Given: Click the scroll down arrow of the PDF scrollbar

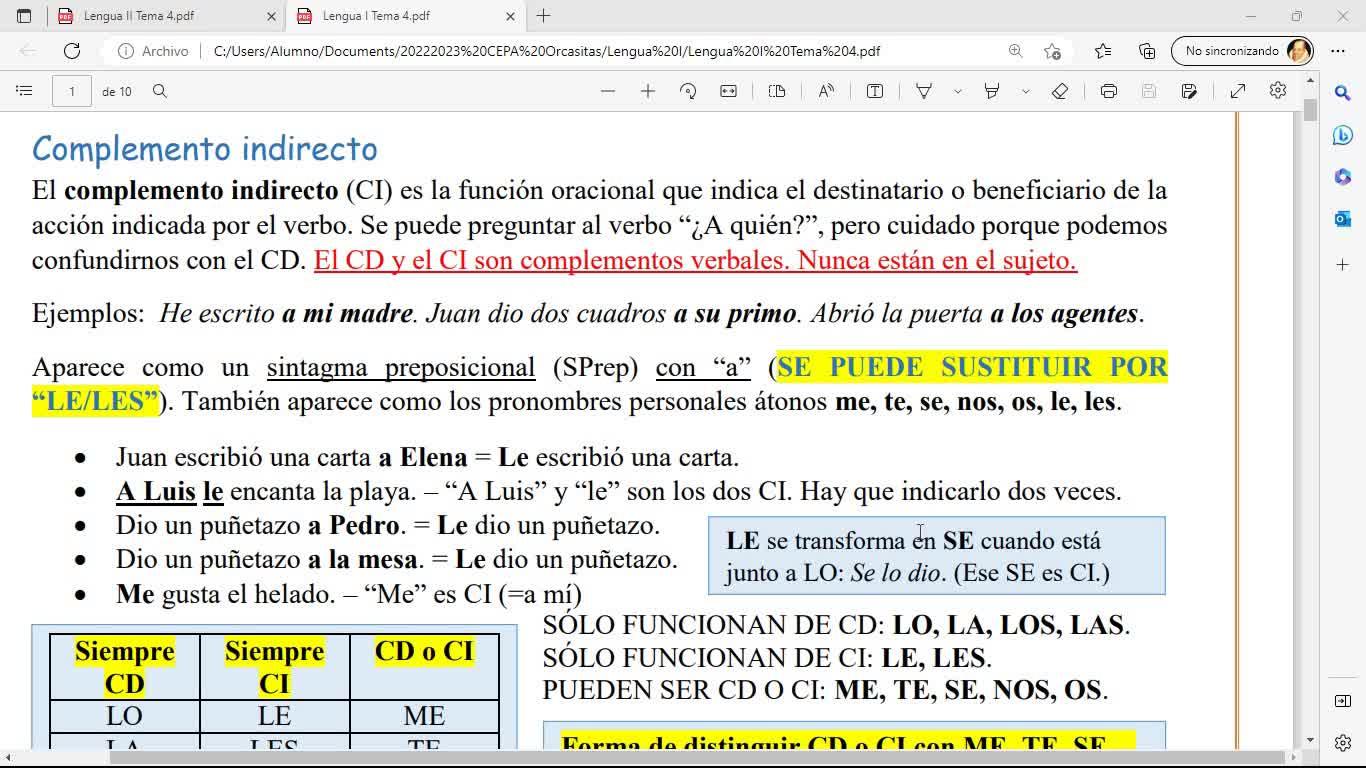Looking at the screenshot, I should tap(1310, 741).
